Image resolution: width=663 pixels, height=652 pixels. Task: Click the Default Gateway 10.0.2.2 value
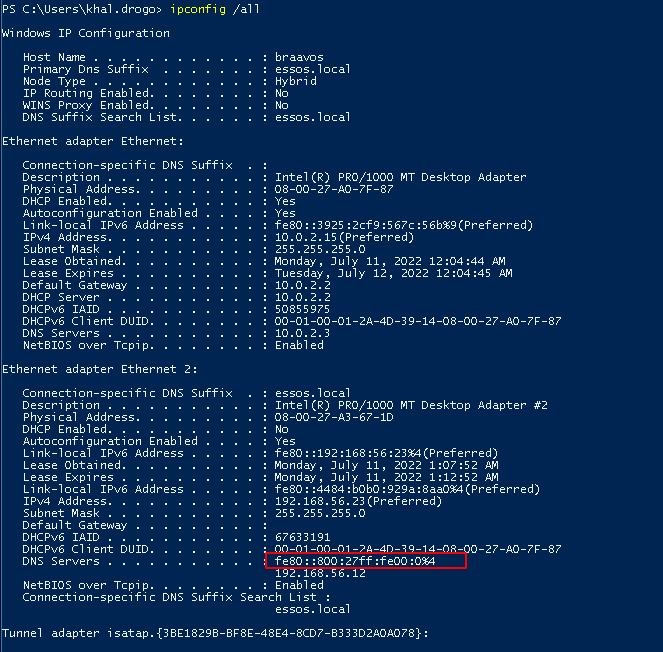(302, 285)
